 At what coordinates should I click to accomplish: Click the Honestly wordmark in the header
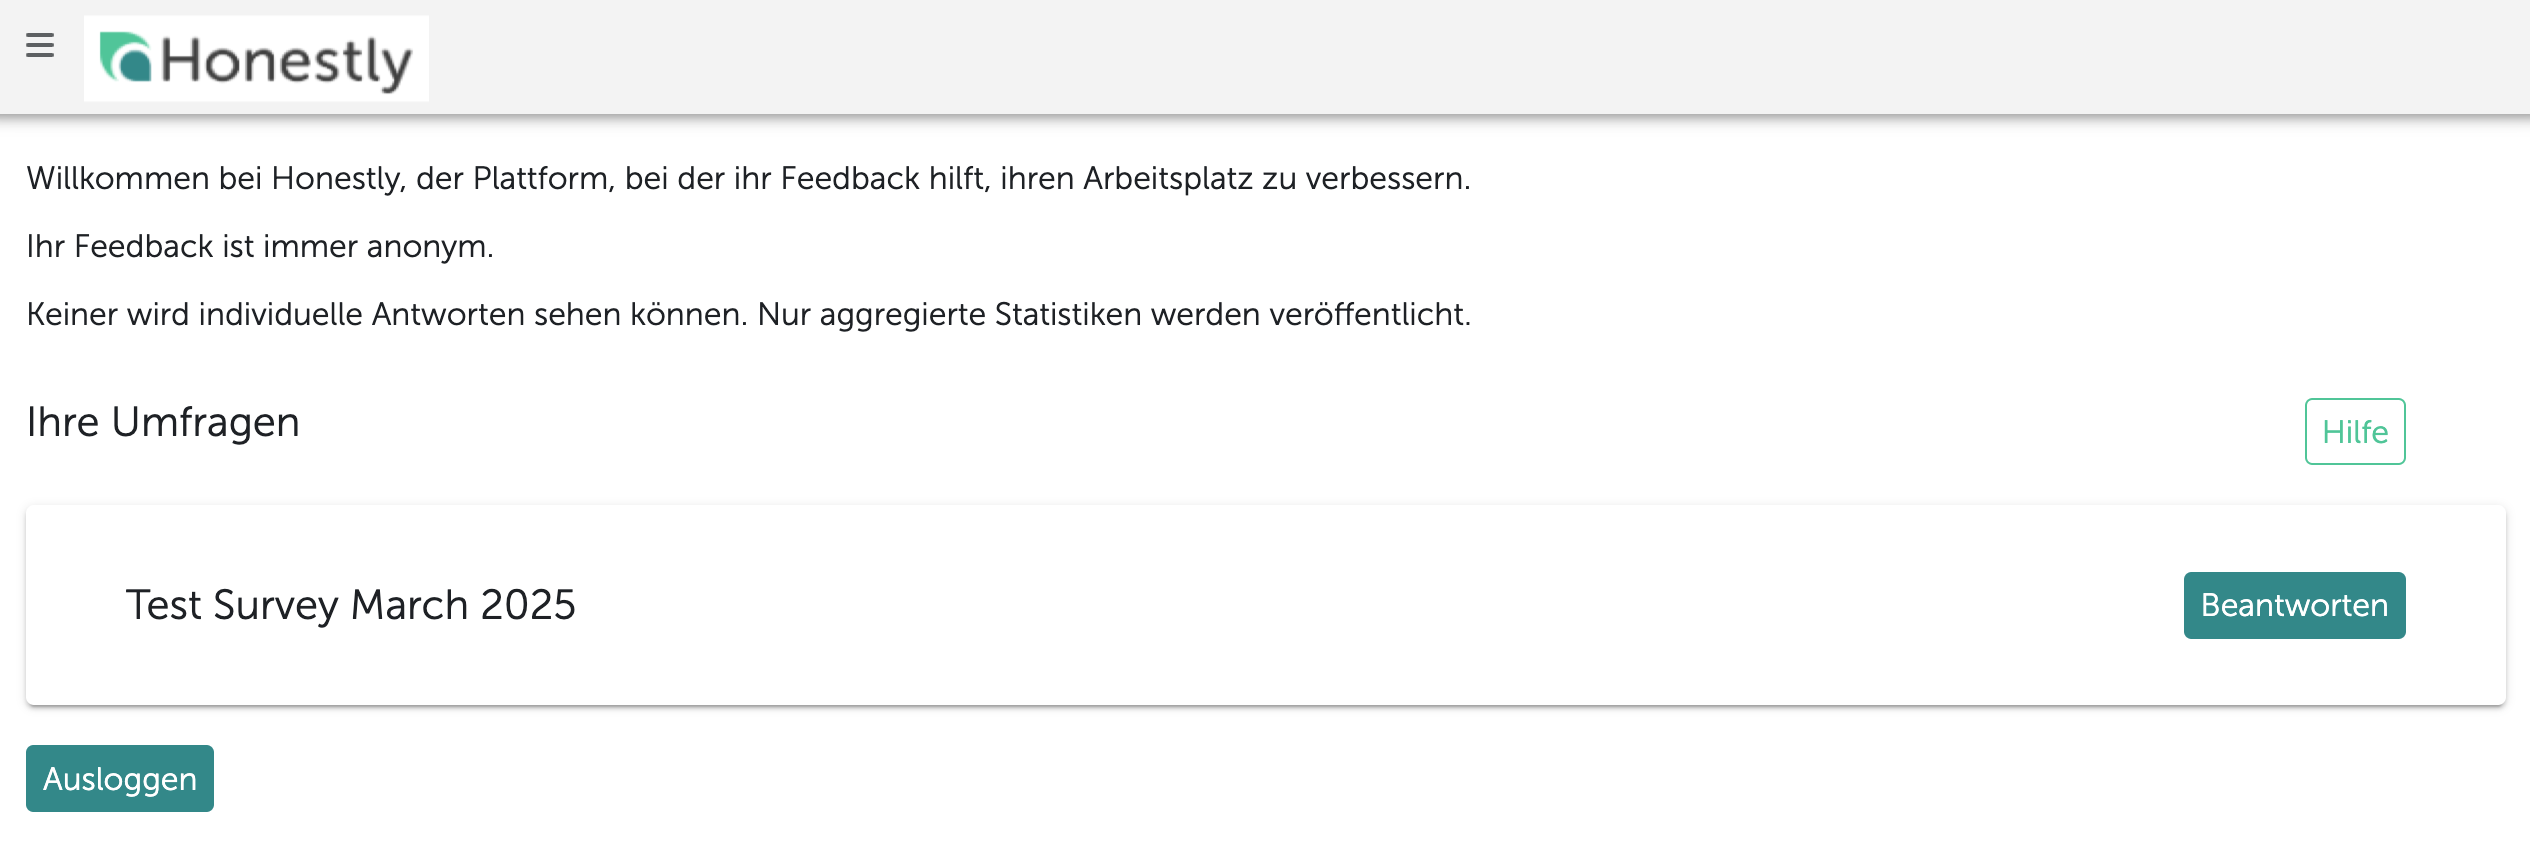coord(286,62)
